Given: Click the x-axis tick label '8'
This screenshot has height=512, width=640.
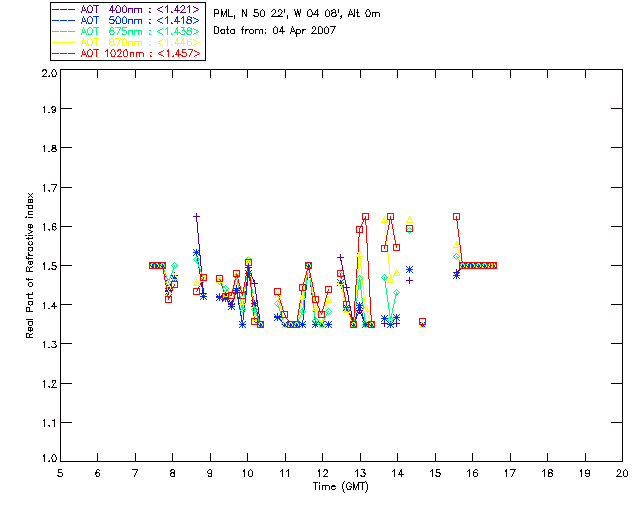Looking at the screenshot, I should (x=173, y=473).
